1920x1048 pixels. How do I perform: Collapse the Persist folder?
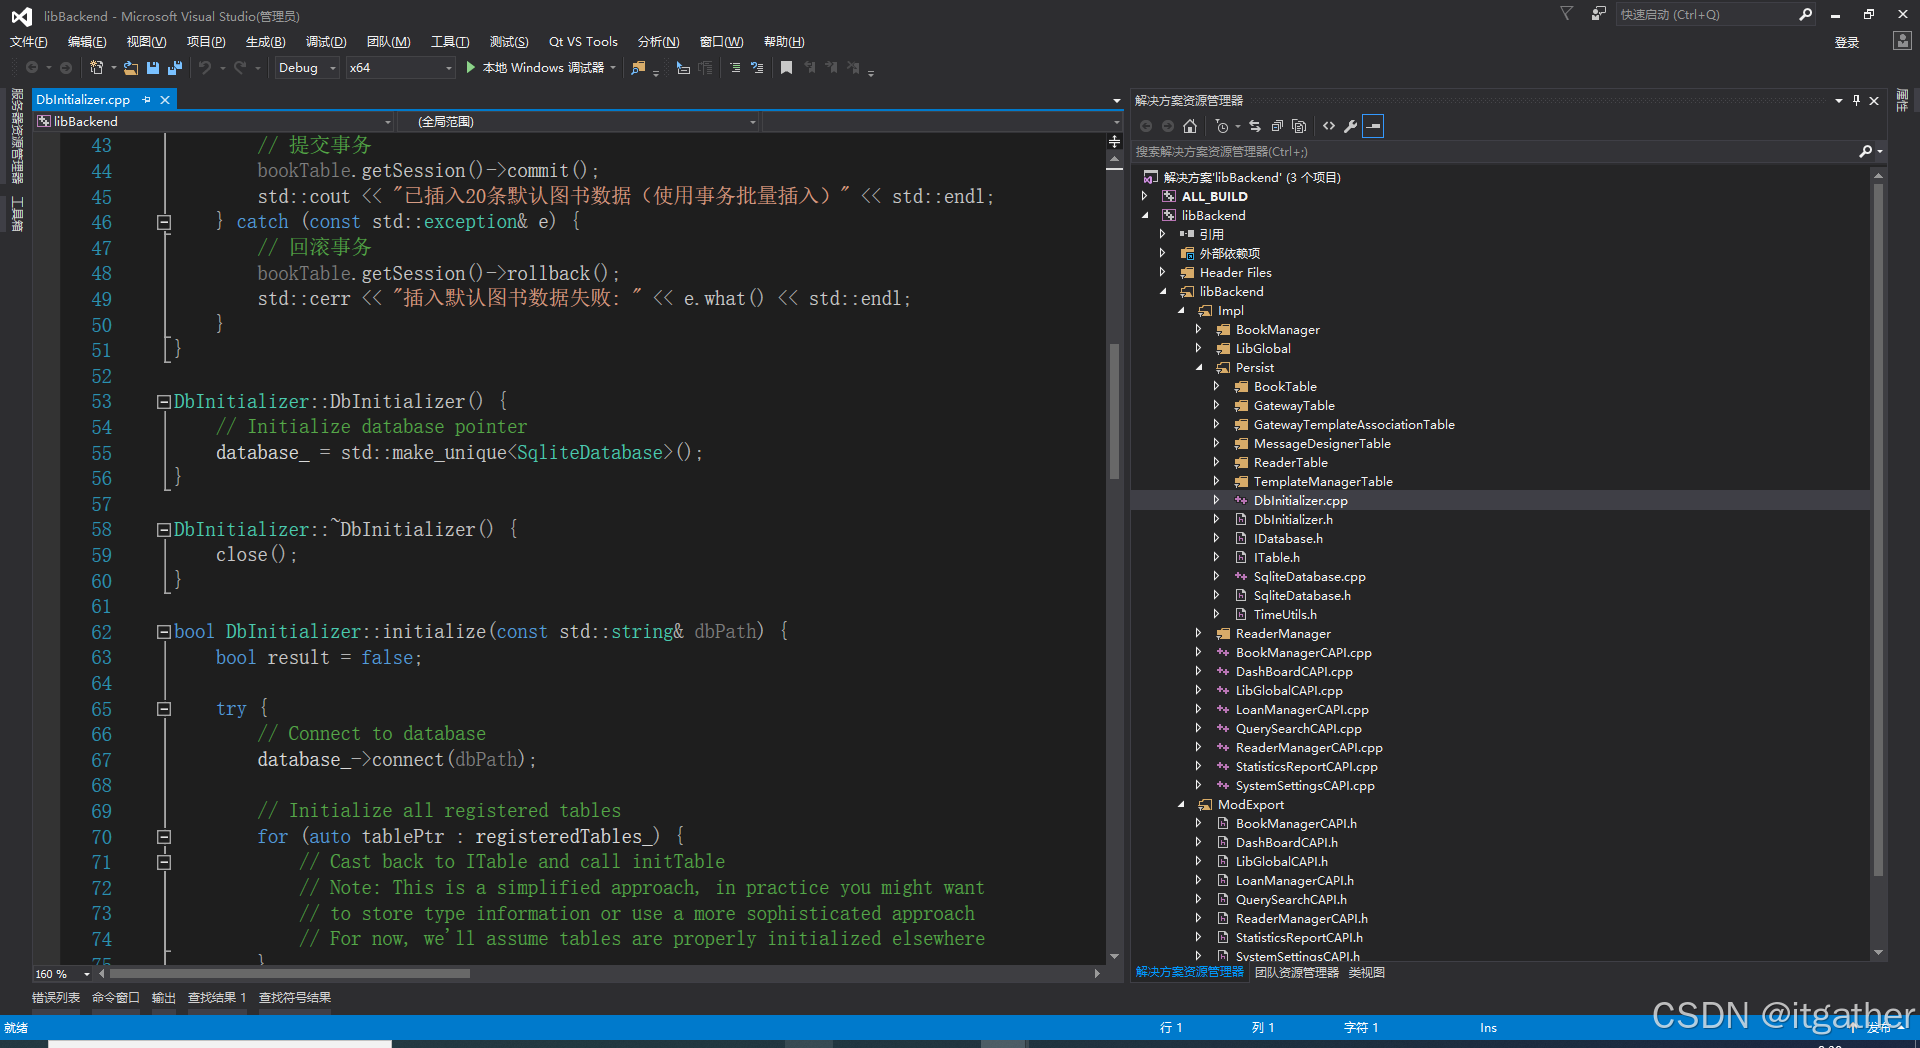pyautogui.click(x=1199, y=367)
